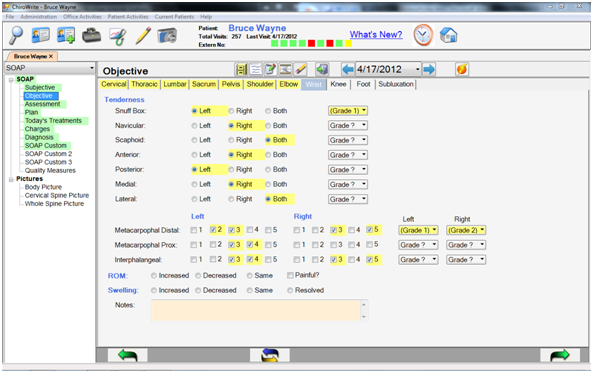Close the Bruce Wayne patient tab
The image size is (593, 373).
[x=51, y=56]
